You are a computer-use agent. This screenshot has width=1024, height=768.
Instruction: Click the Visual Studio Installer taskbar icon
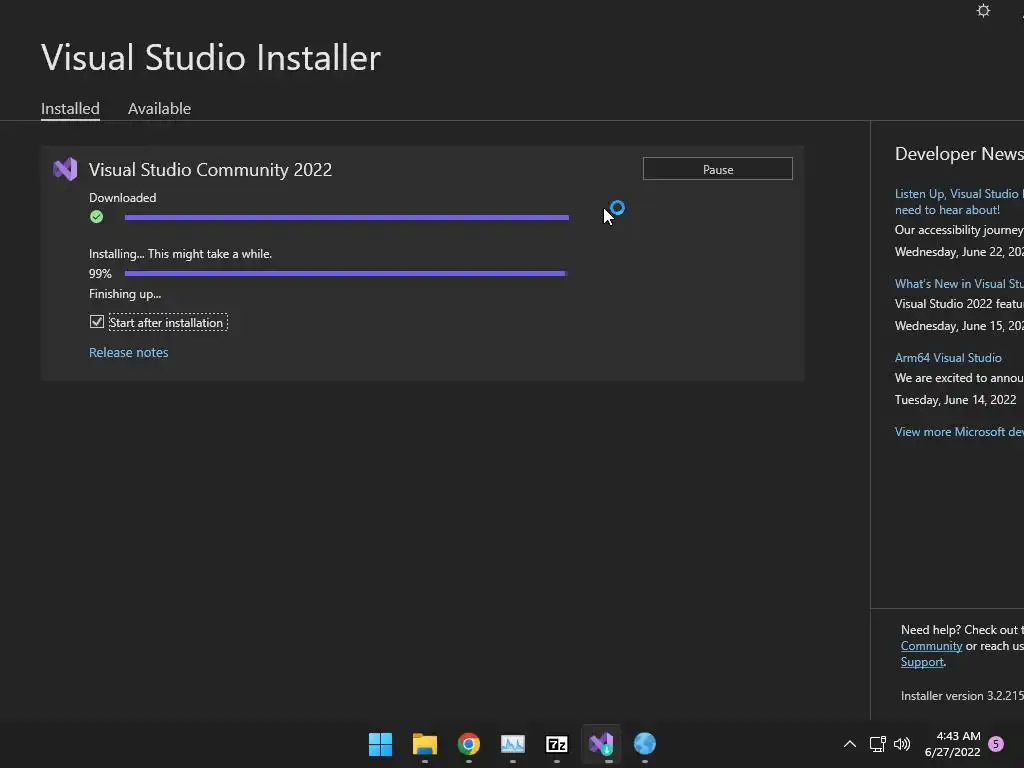tap(601, 744)
